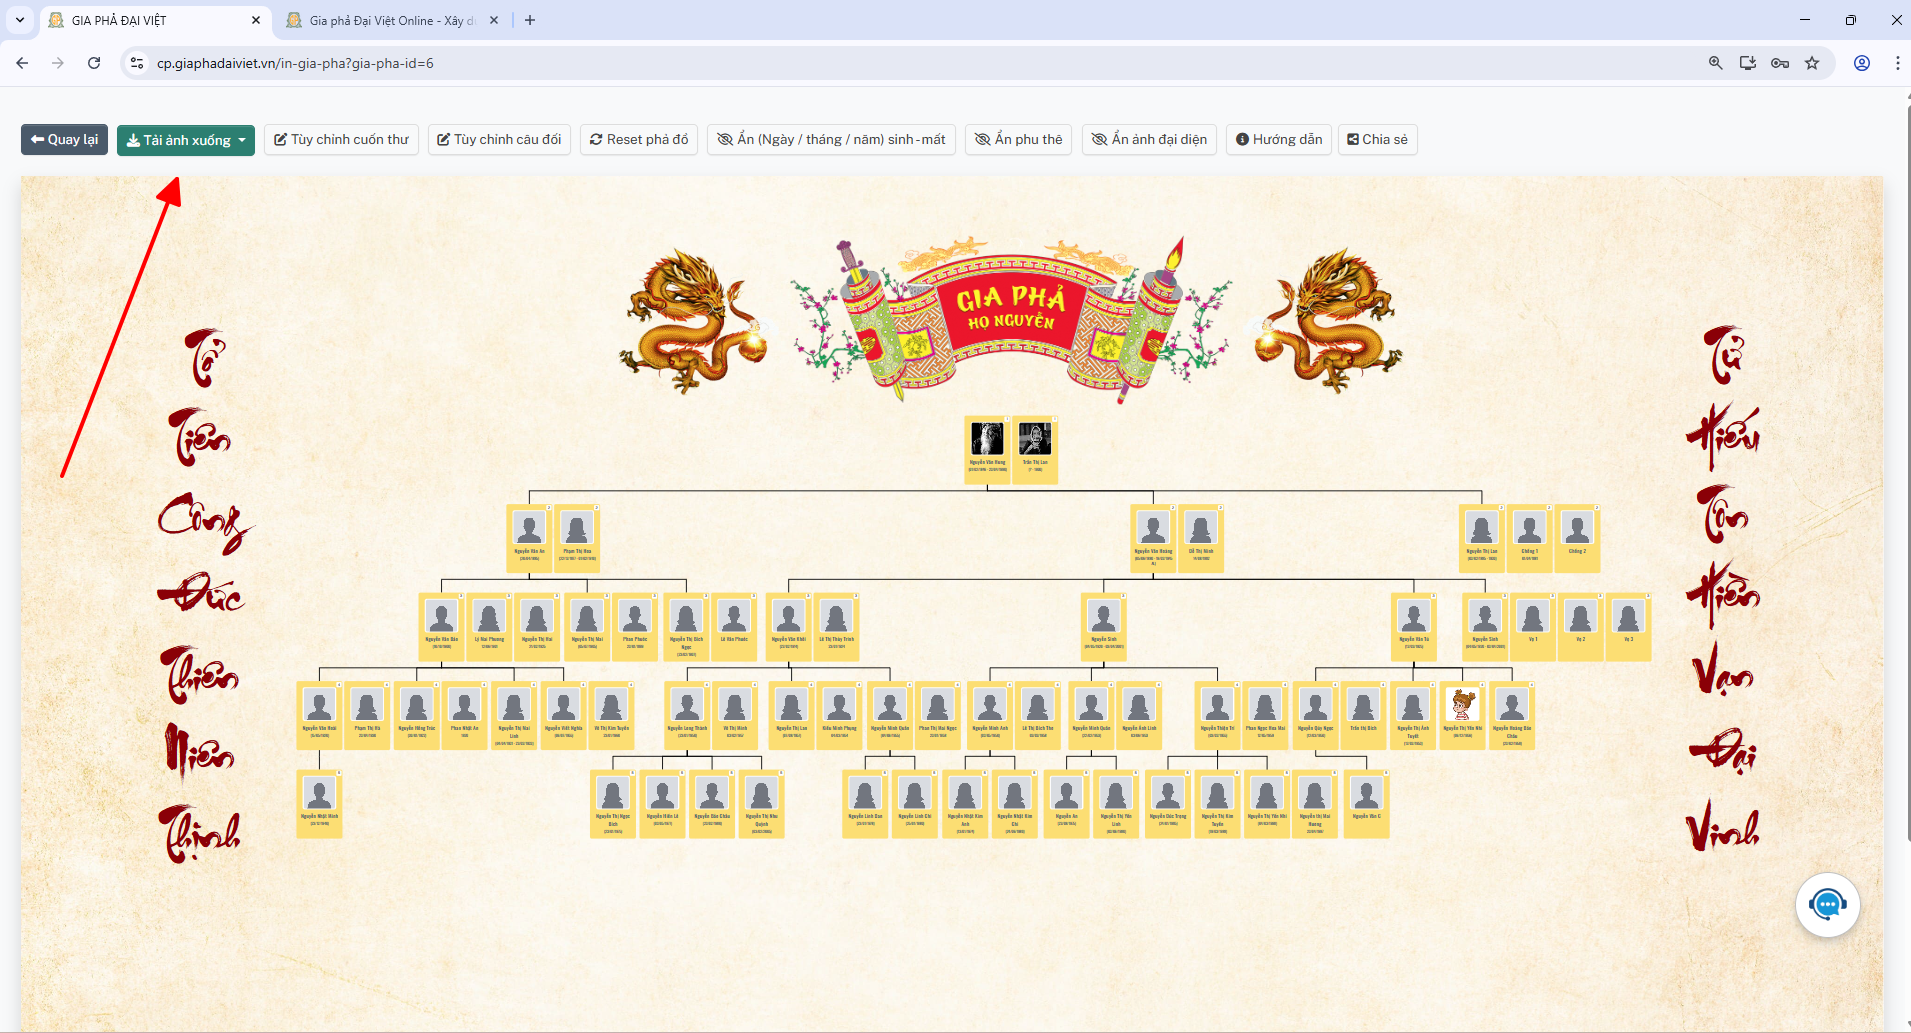1911x1033 pixels.
Task: Click the root ancestor photo thumbnail
Action: coord(987,439)
